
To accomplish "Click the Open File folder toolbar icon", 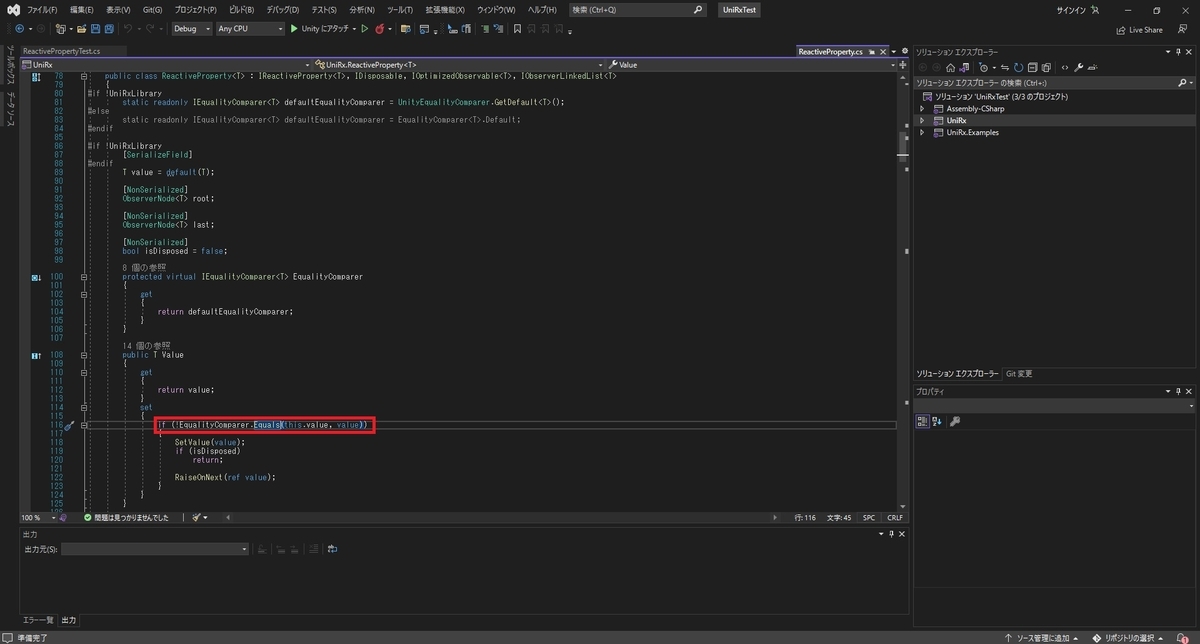I will [x=81, y=29].
